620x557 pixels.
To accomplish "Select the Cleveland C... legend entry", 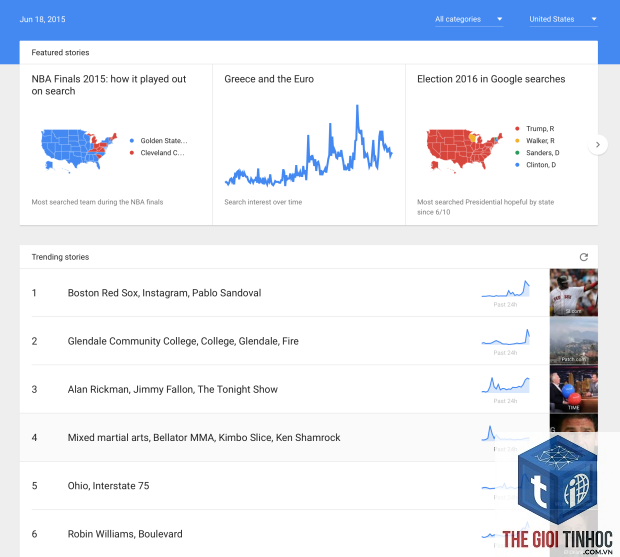I will [x=157, y=153].
